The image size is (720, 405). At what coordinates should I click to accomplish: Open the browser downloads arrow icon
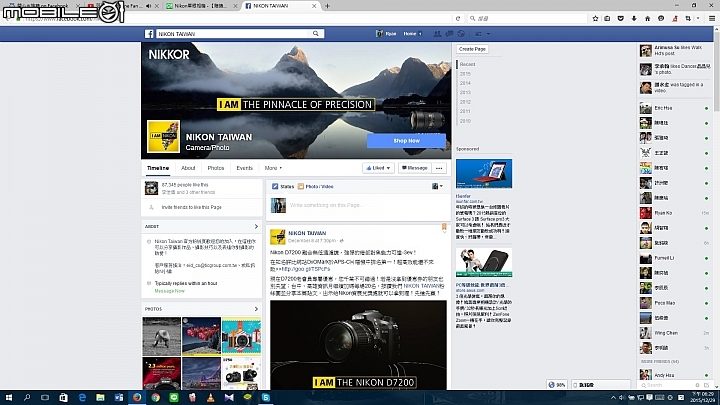click(x=634, y=18)
